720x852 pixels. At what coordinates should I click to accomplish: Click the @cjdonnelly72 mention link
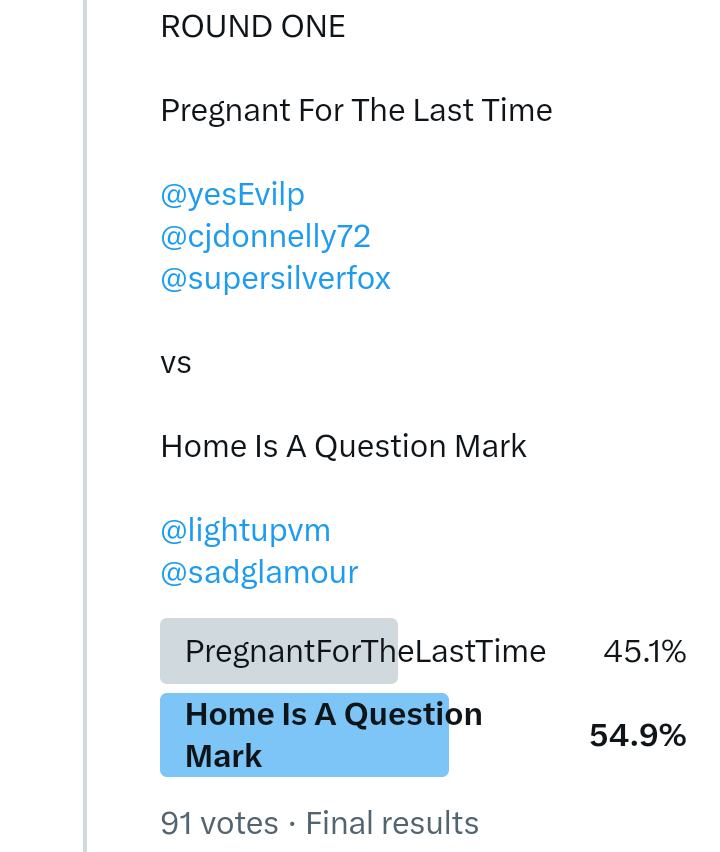coord(265,237)
